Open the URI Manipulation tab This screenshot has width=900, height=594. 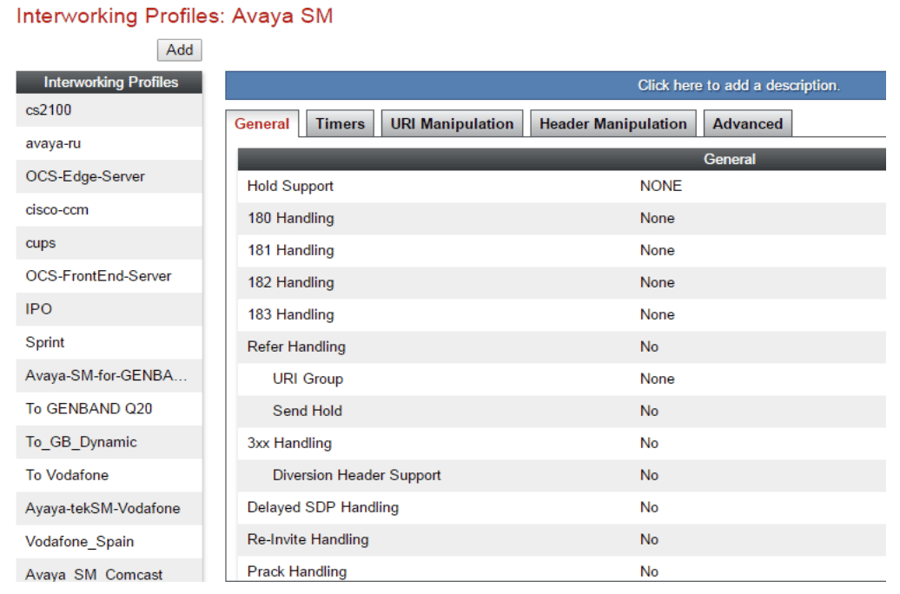[452, 124]
